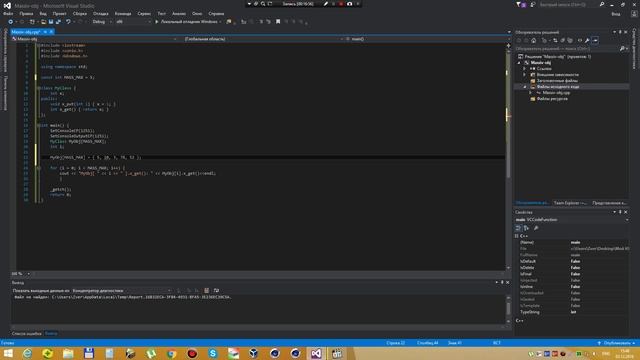This screenshot has width=640, height=360.
Task: Open Internet Explorer from the taskbar
Action: click(27, 353)
